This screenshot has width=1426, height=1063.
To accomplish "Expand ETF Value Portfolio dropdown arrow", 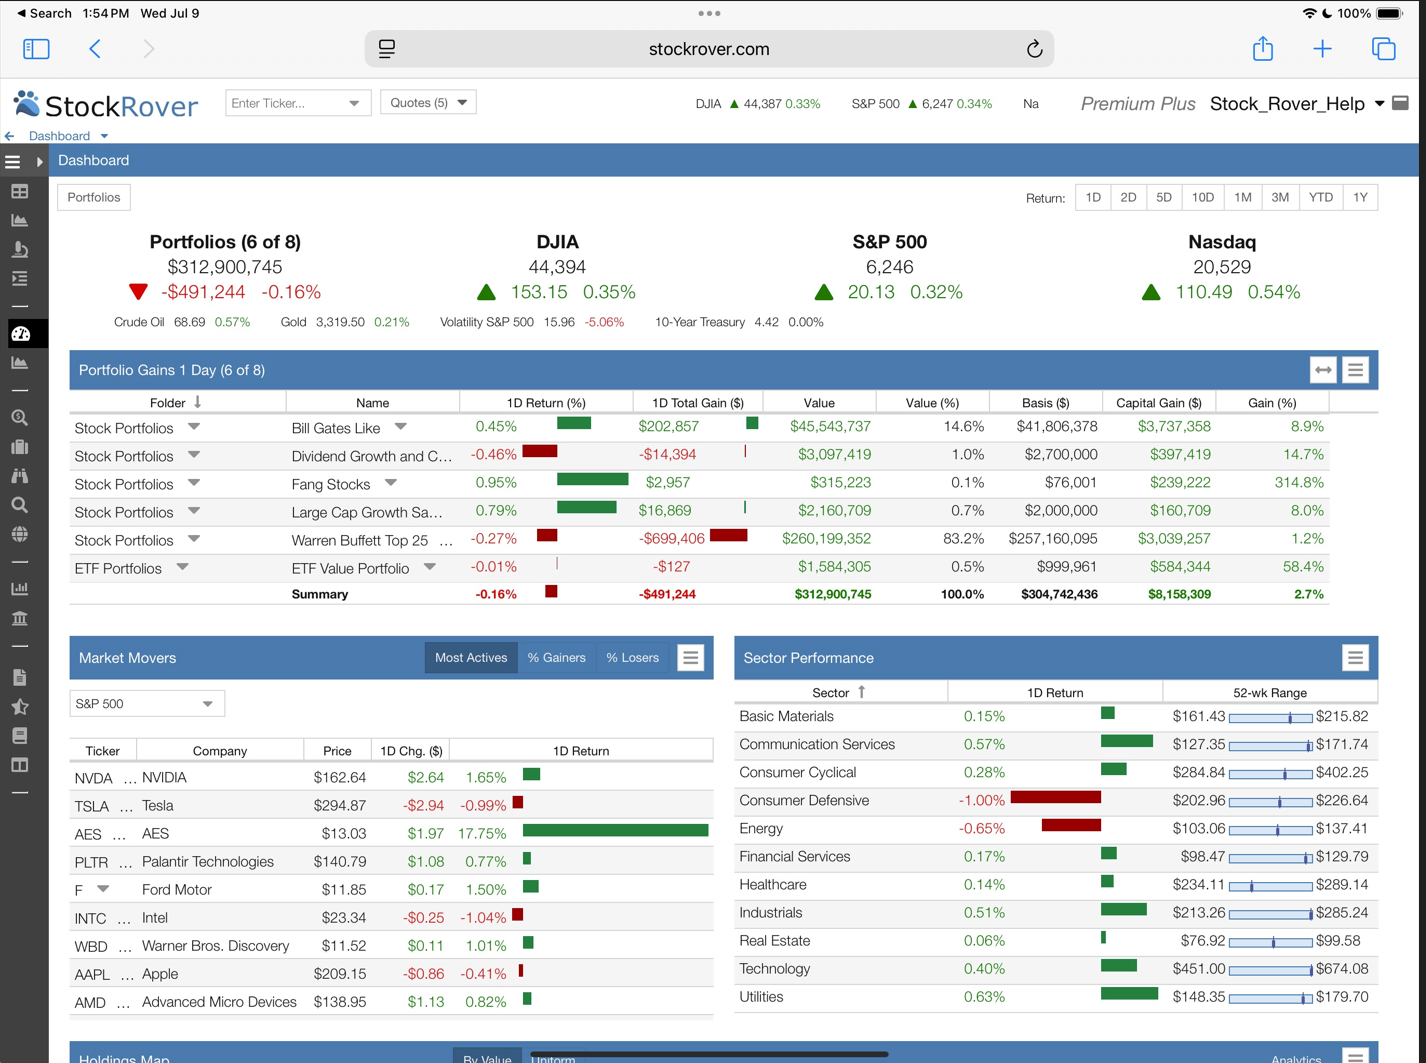I will (x=429, y=567).
